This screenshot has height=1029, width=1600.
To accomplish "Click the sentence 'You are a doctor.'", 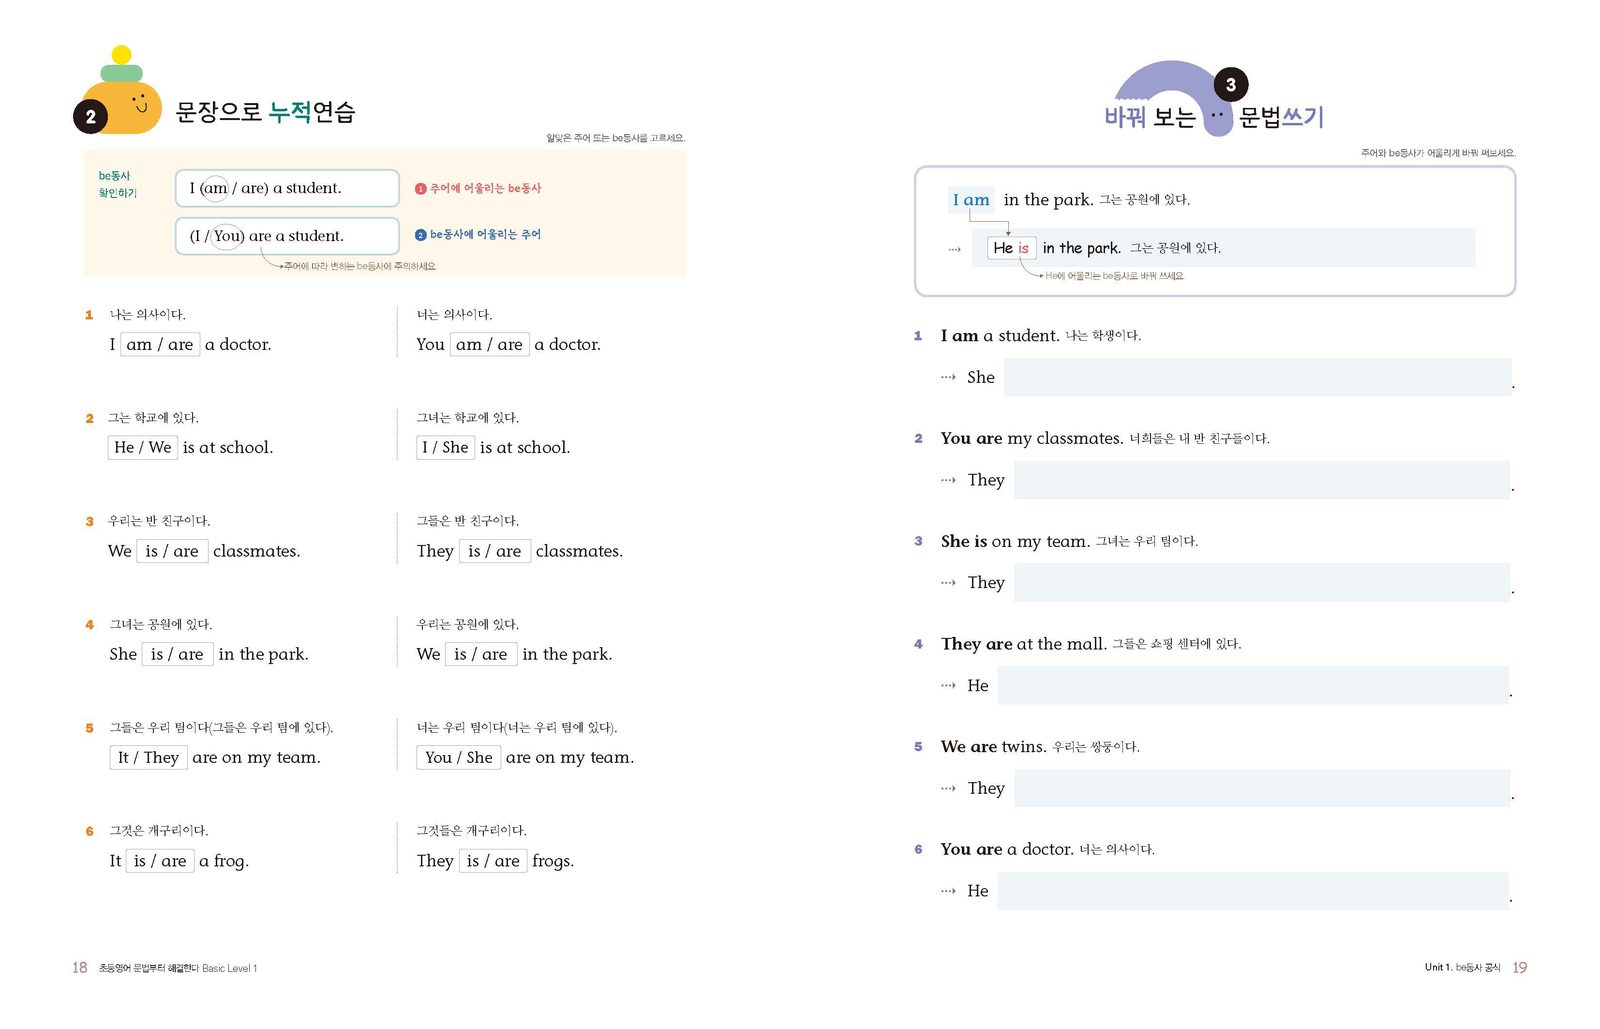I will coord(1007,849).
